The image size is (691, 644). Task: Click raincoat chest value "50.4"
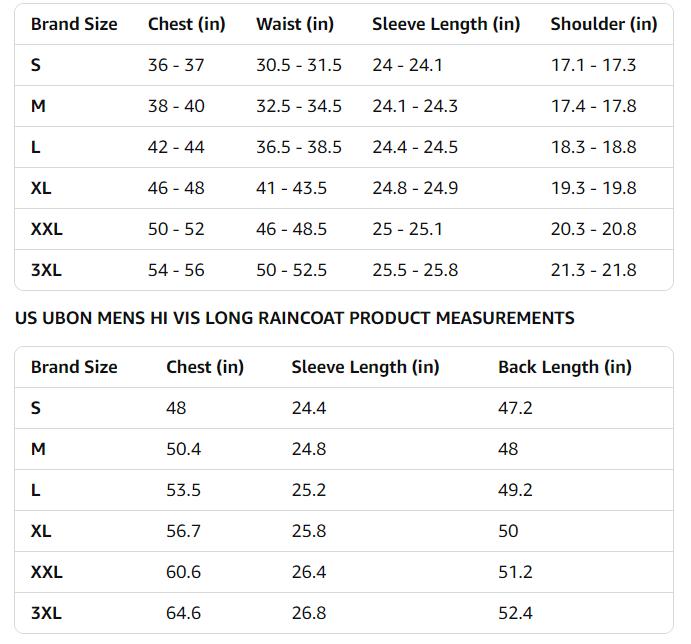[x=183, y=449]
